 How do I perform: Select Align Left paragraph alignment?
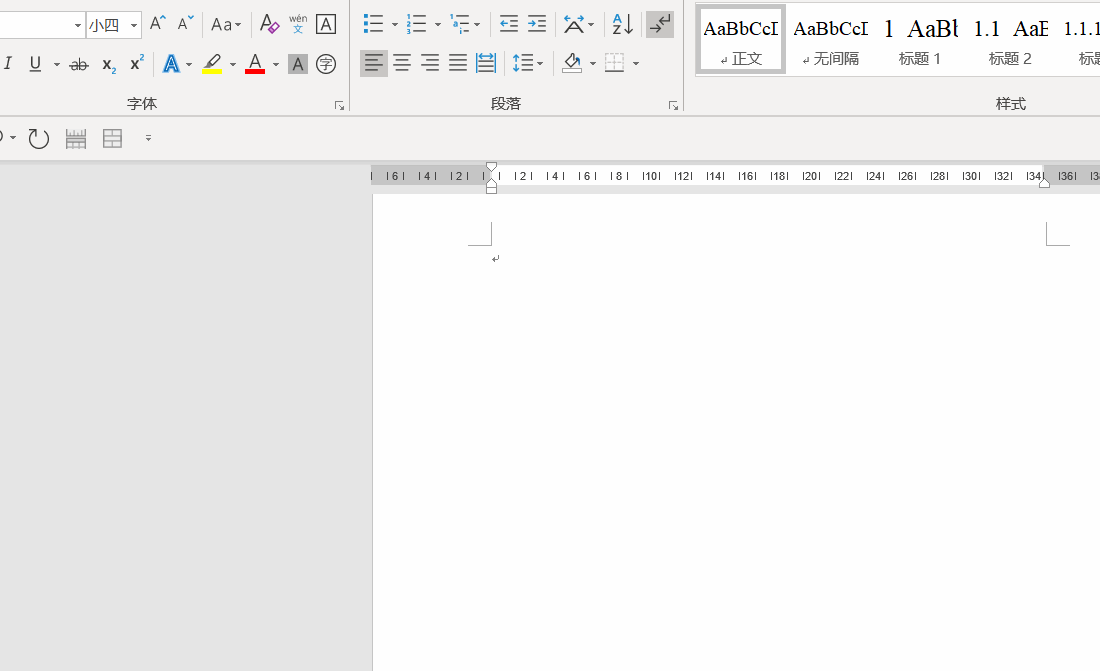point(374,63)
